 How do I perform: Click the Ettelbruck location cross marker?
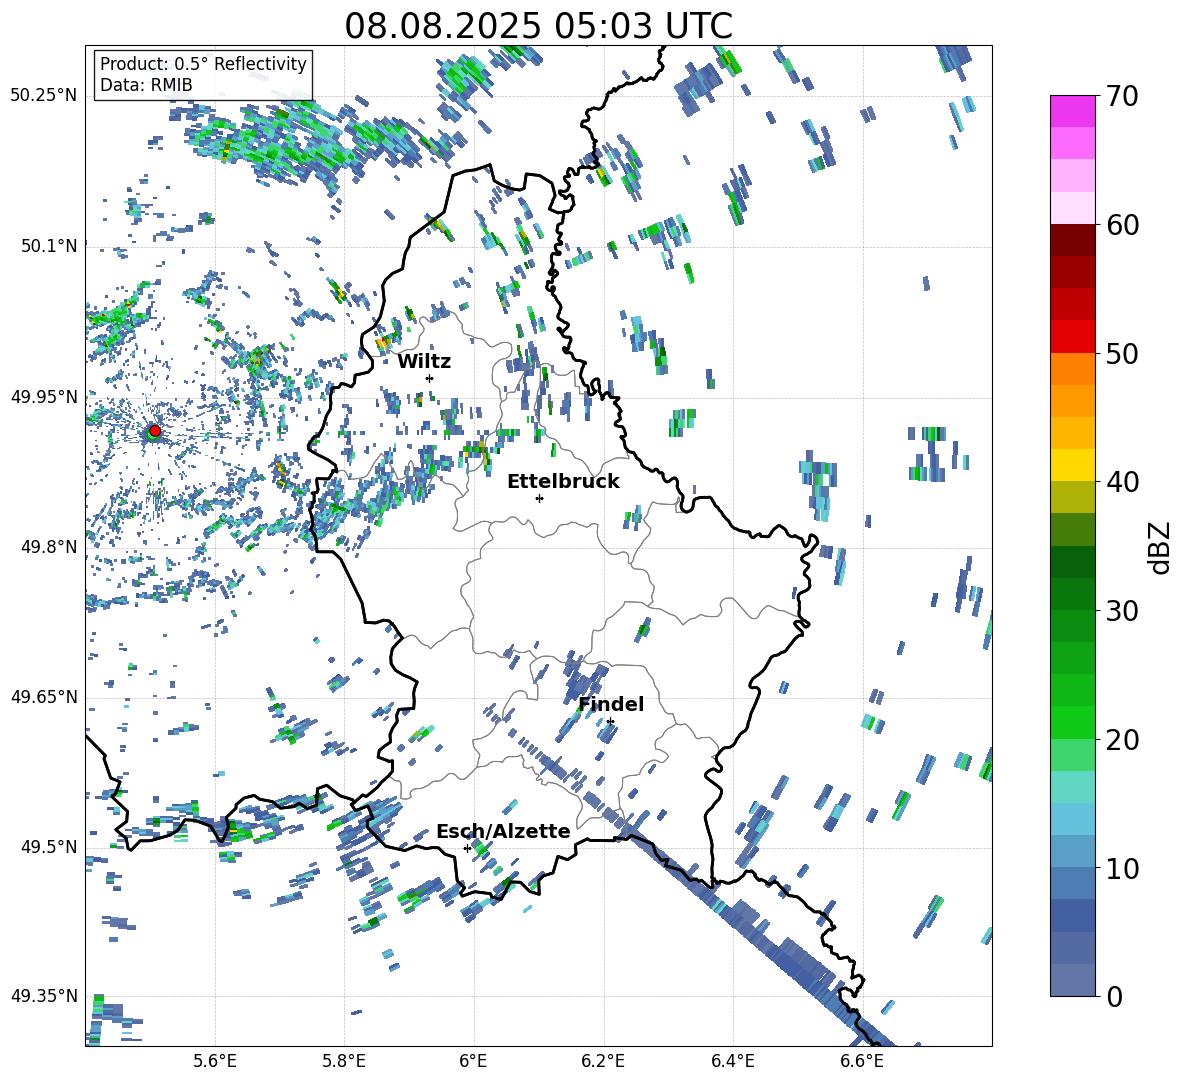pyautogui.click(x=539, y=498)
